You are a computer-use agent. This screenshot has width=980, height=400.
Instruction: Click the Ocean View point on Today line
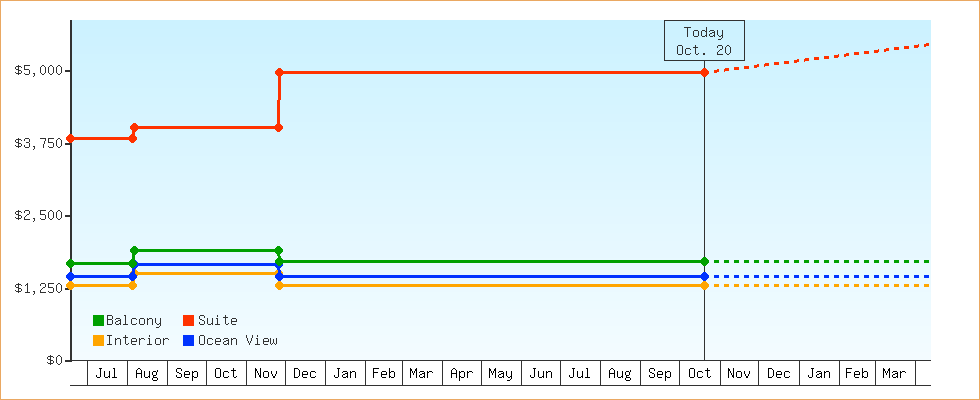(x=705, y=276)
